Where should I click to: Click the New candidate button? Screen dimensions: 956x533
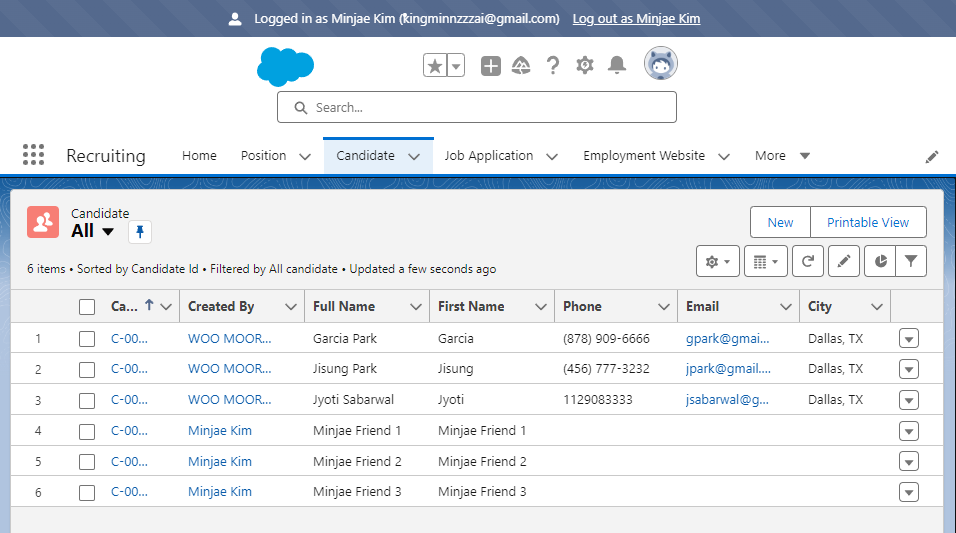coord(780,223)
